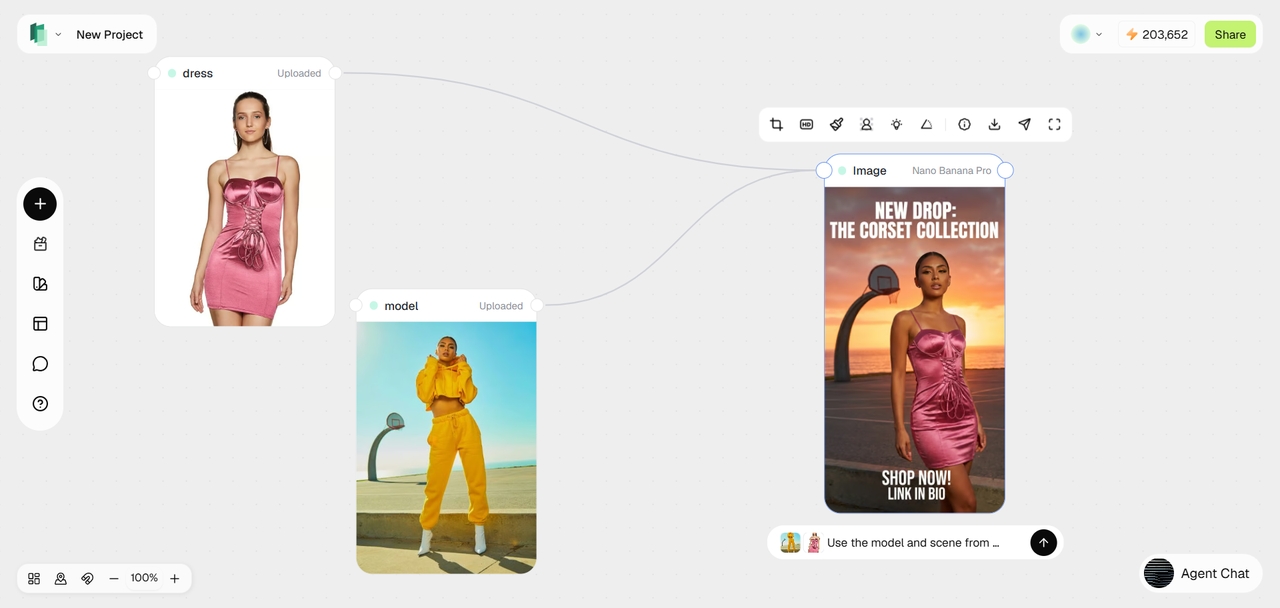This screenshot has width=1280, height=608.
Task: Click the magnet snap icon at bottom
Action: point(88,578)
